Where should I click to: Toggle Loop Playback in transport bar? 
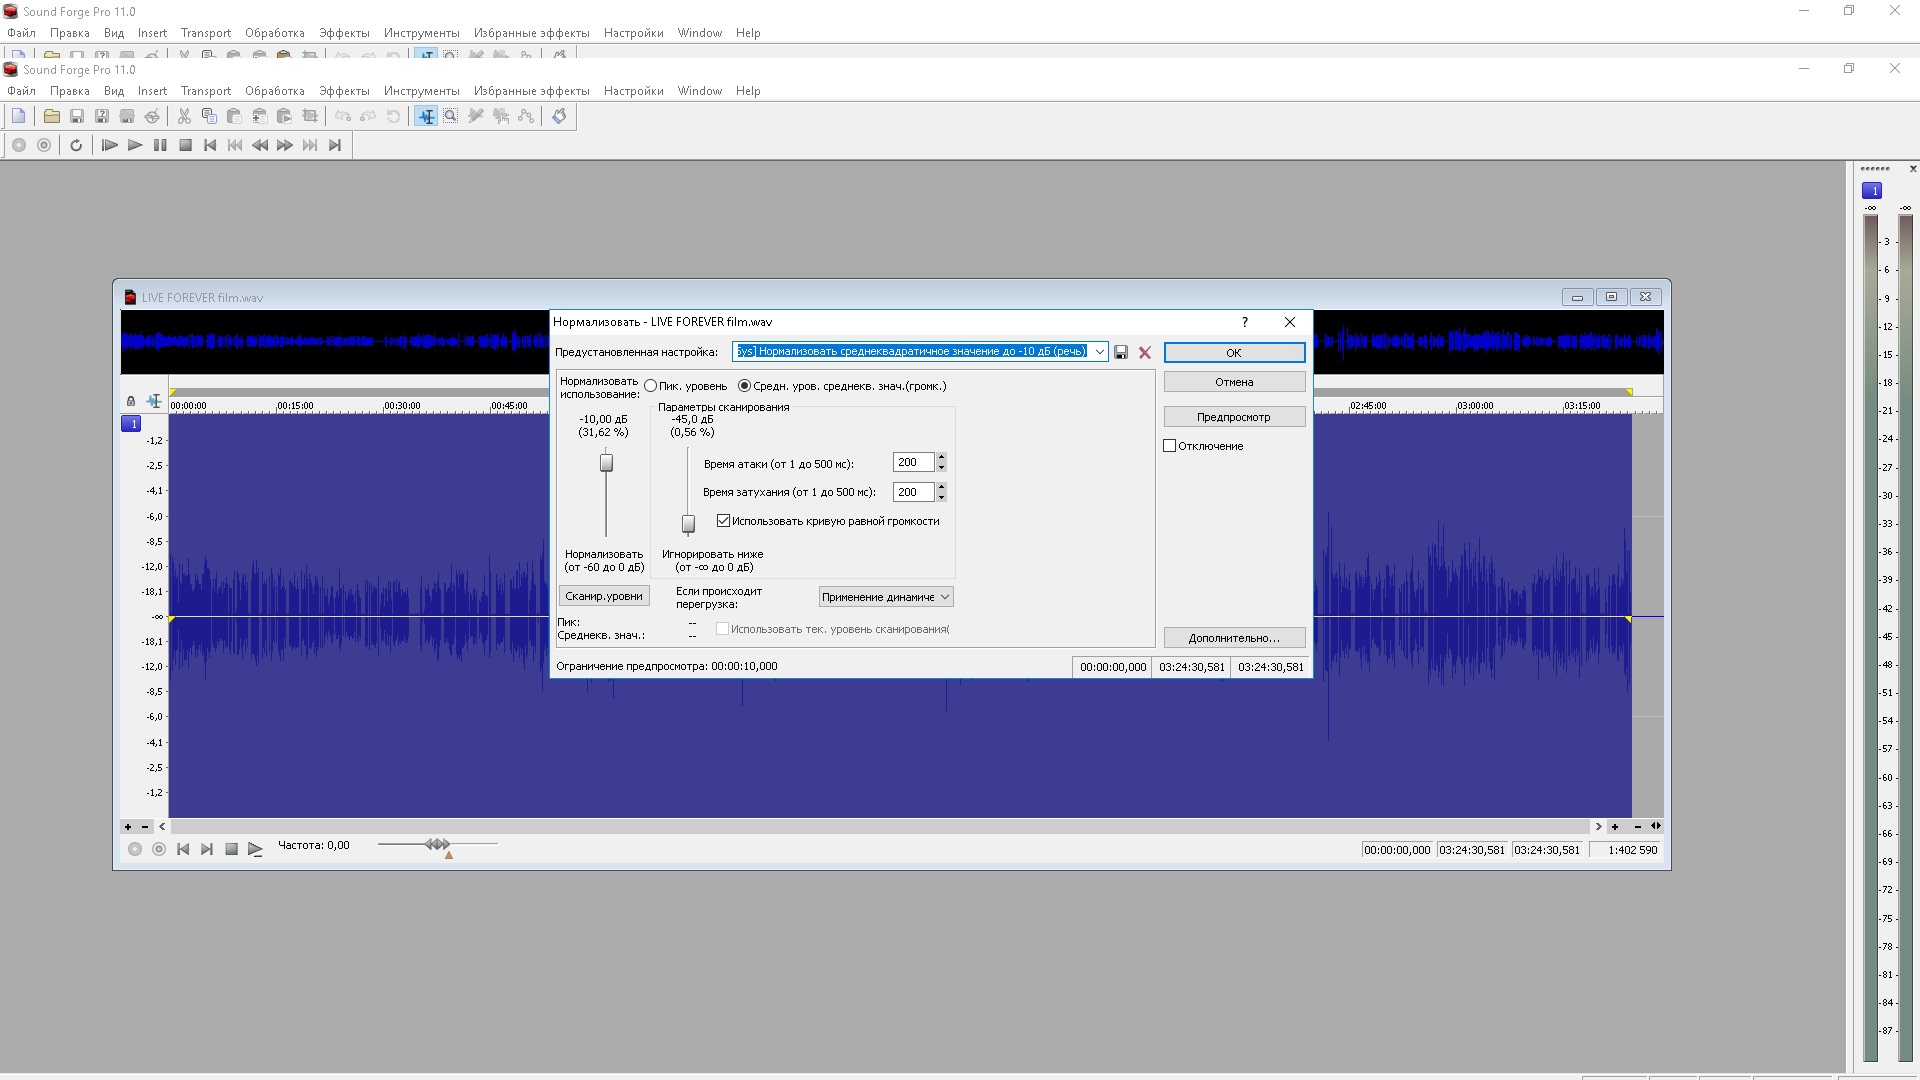(76, 146)
